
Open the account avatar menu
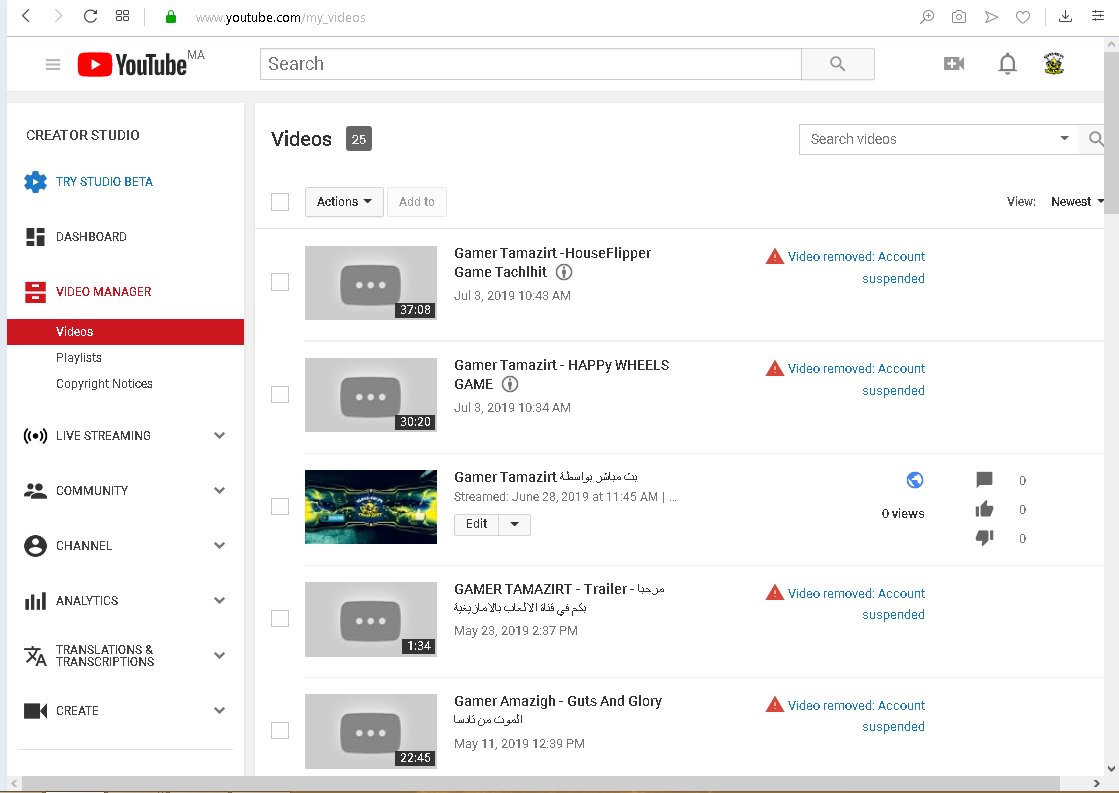(1054, 64)
